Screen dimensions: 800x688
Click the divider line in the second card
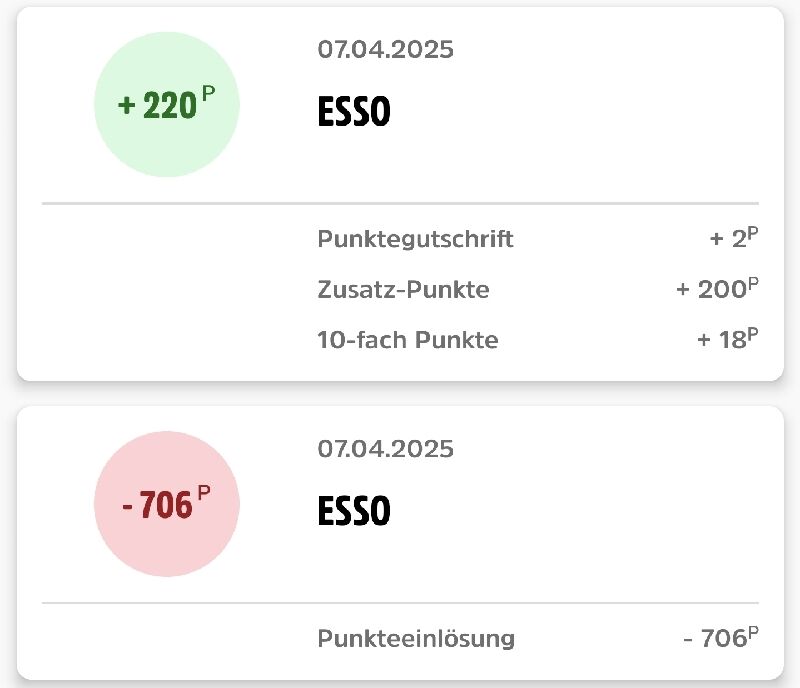(401, 603)
